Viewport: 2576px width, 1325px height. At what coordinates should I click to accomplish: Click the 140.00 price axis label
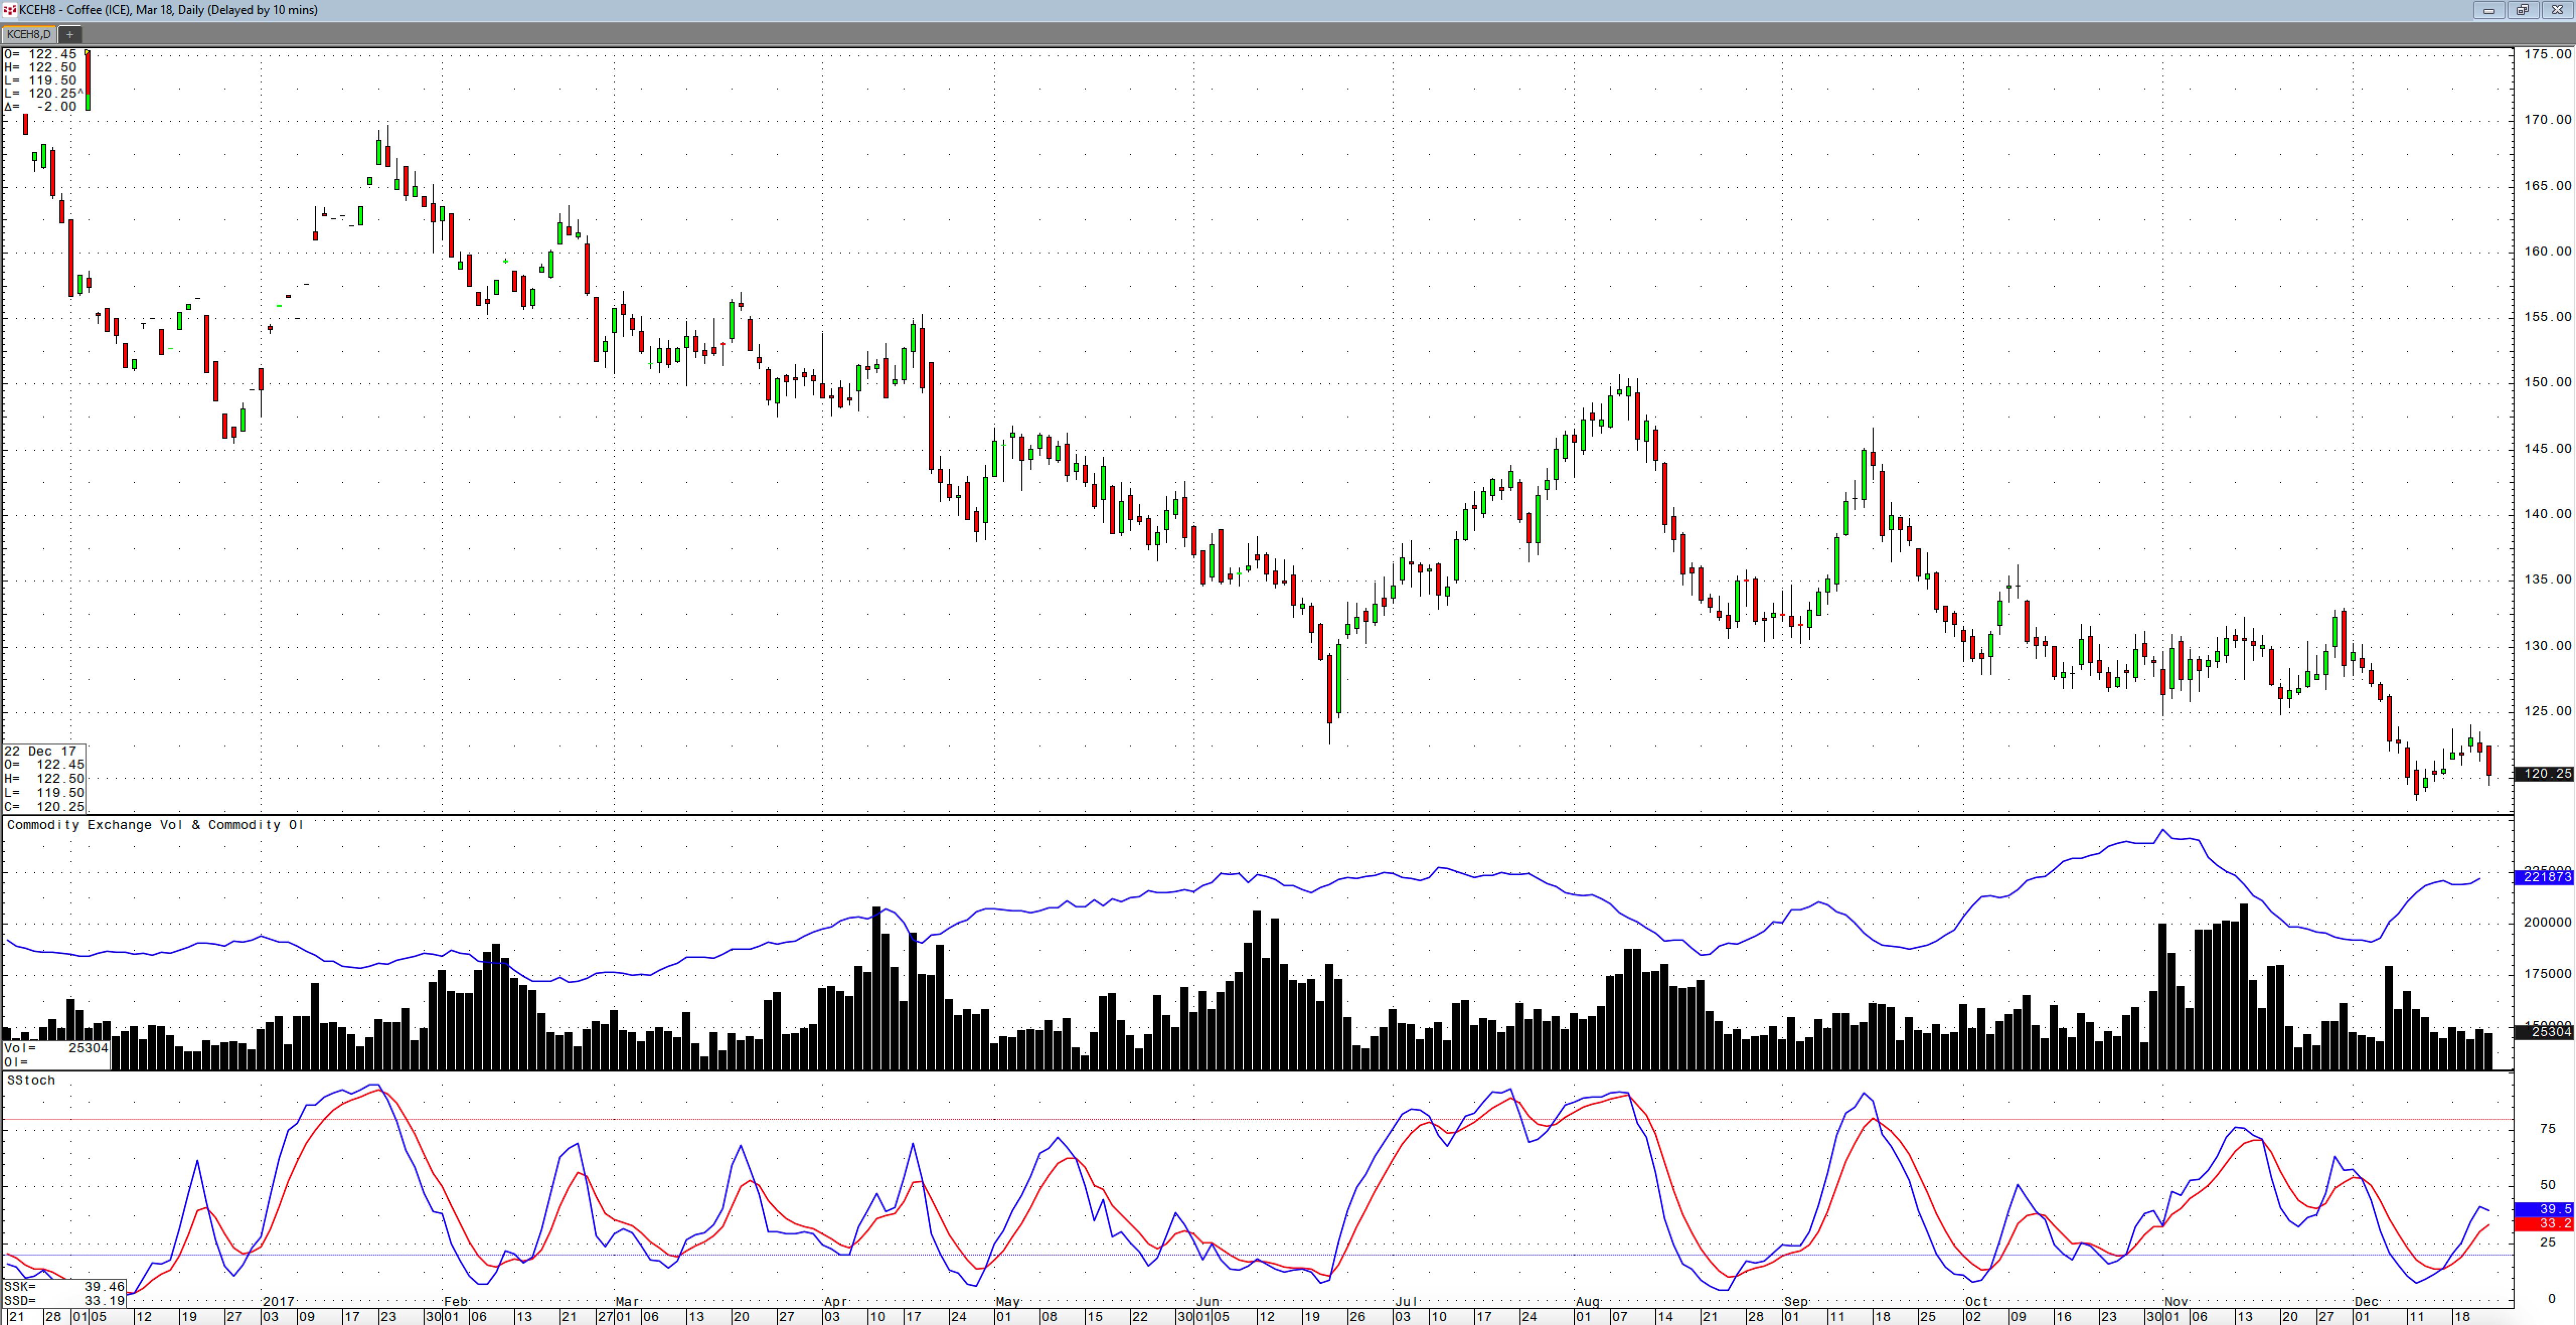2547,514
